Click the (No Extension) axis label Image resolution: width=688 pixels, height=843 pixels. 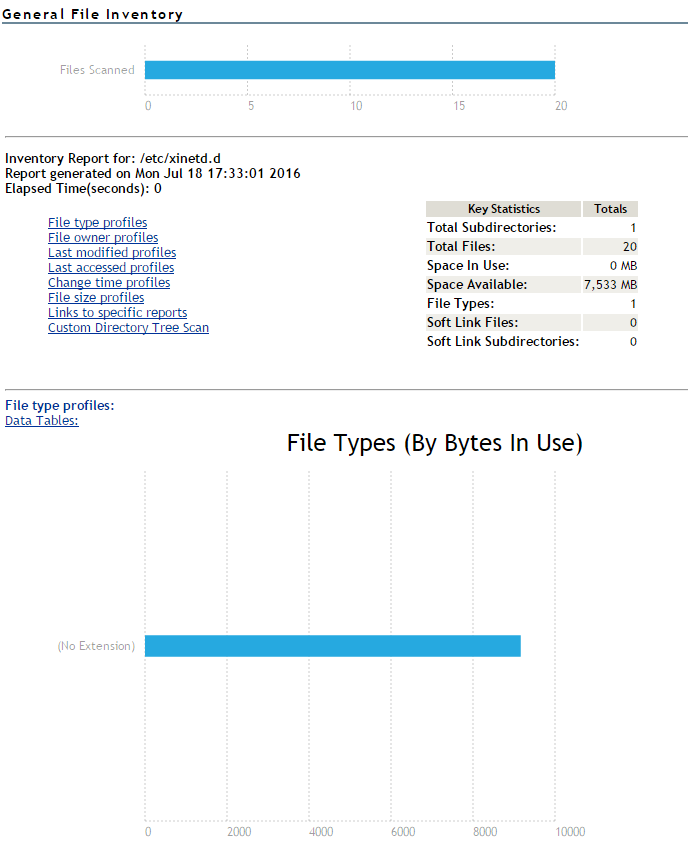coord(96,646)
